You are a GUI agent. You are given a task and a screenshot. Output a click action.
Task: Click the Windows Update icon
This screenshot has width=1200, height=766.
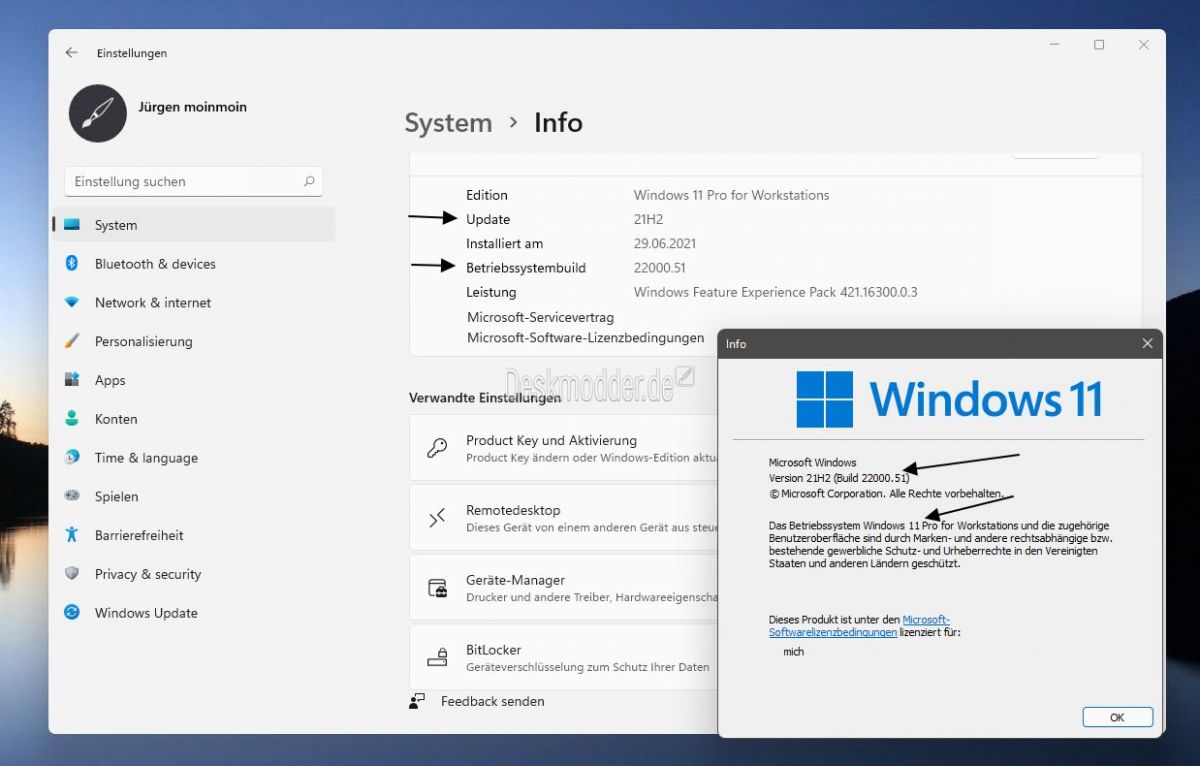pyautogui.click(x=72, y=613)
